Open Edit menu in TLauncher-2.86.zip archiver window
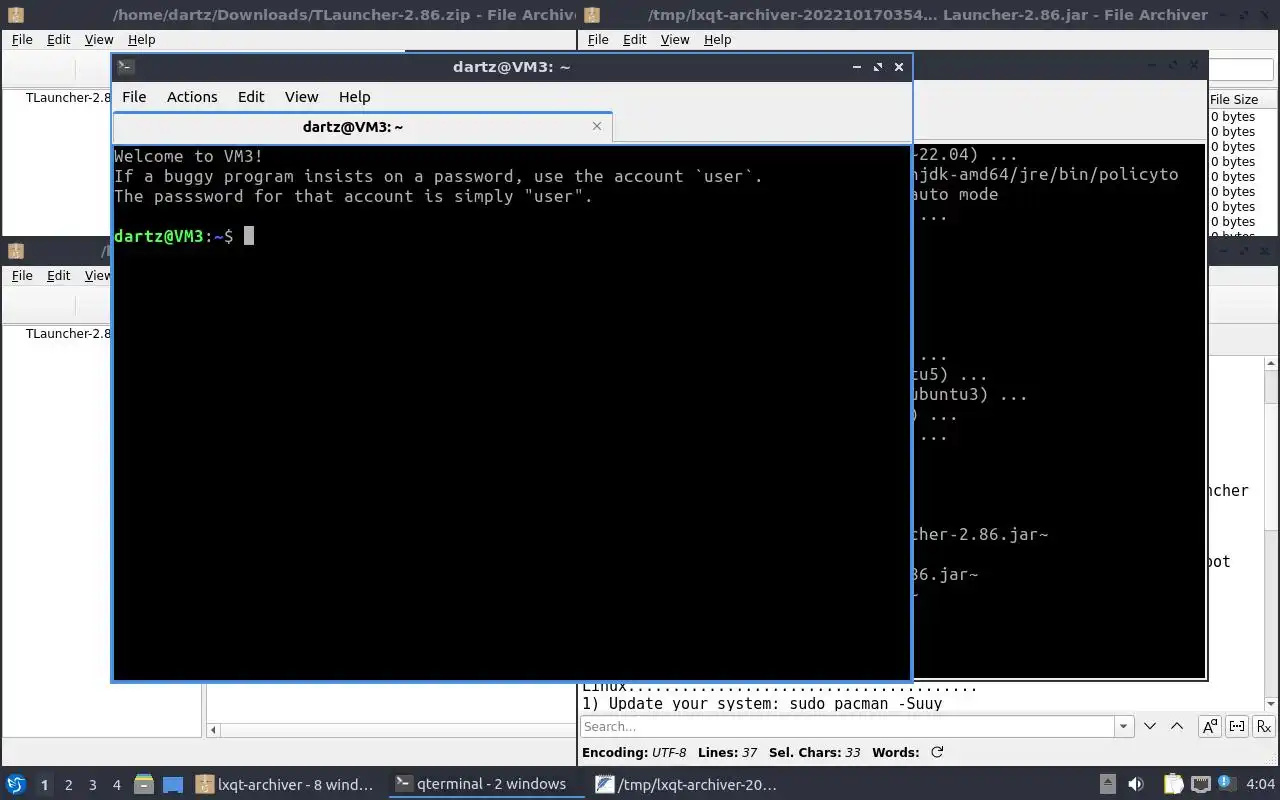 [59, 39]
